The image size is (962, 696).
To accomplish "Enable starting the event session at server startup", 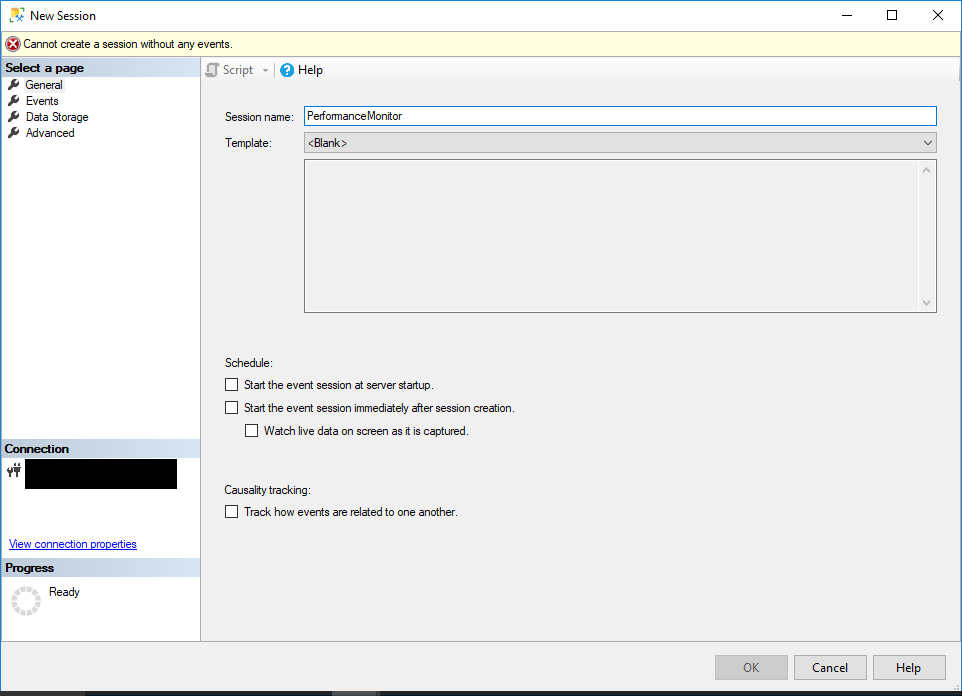I will [x=231, y=384].
